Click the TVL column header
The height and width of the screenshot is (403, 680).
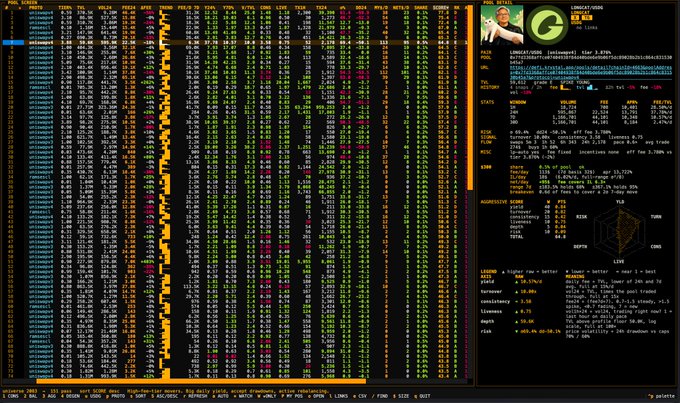tap(81, 8)
